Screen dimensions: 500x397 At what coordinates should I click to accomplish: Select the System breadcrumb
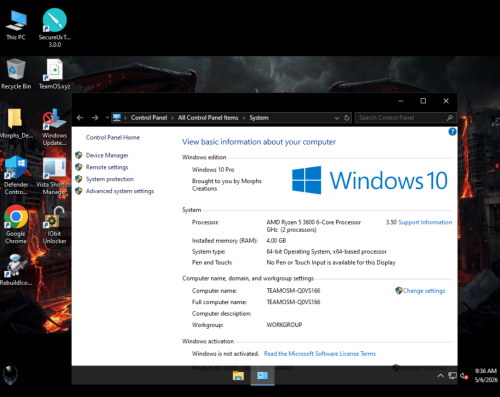[259, 118]
